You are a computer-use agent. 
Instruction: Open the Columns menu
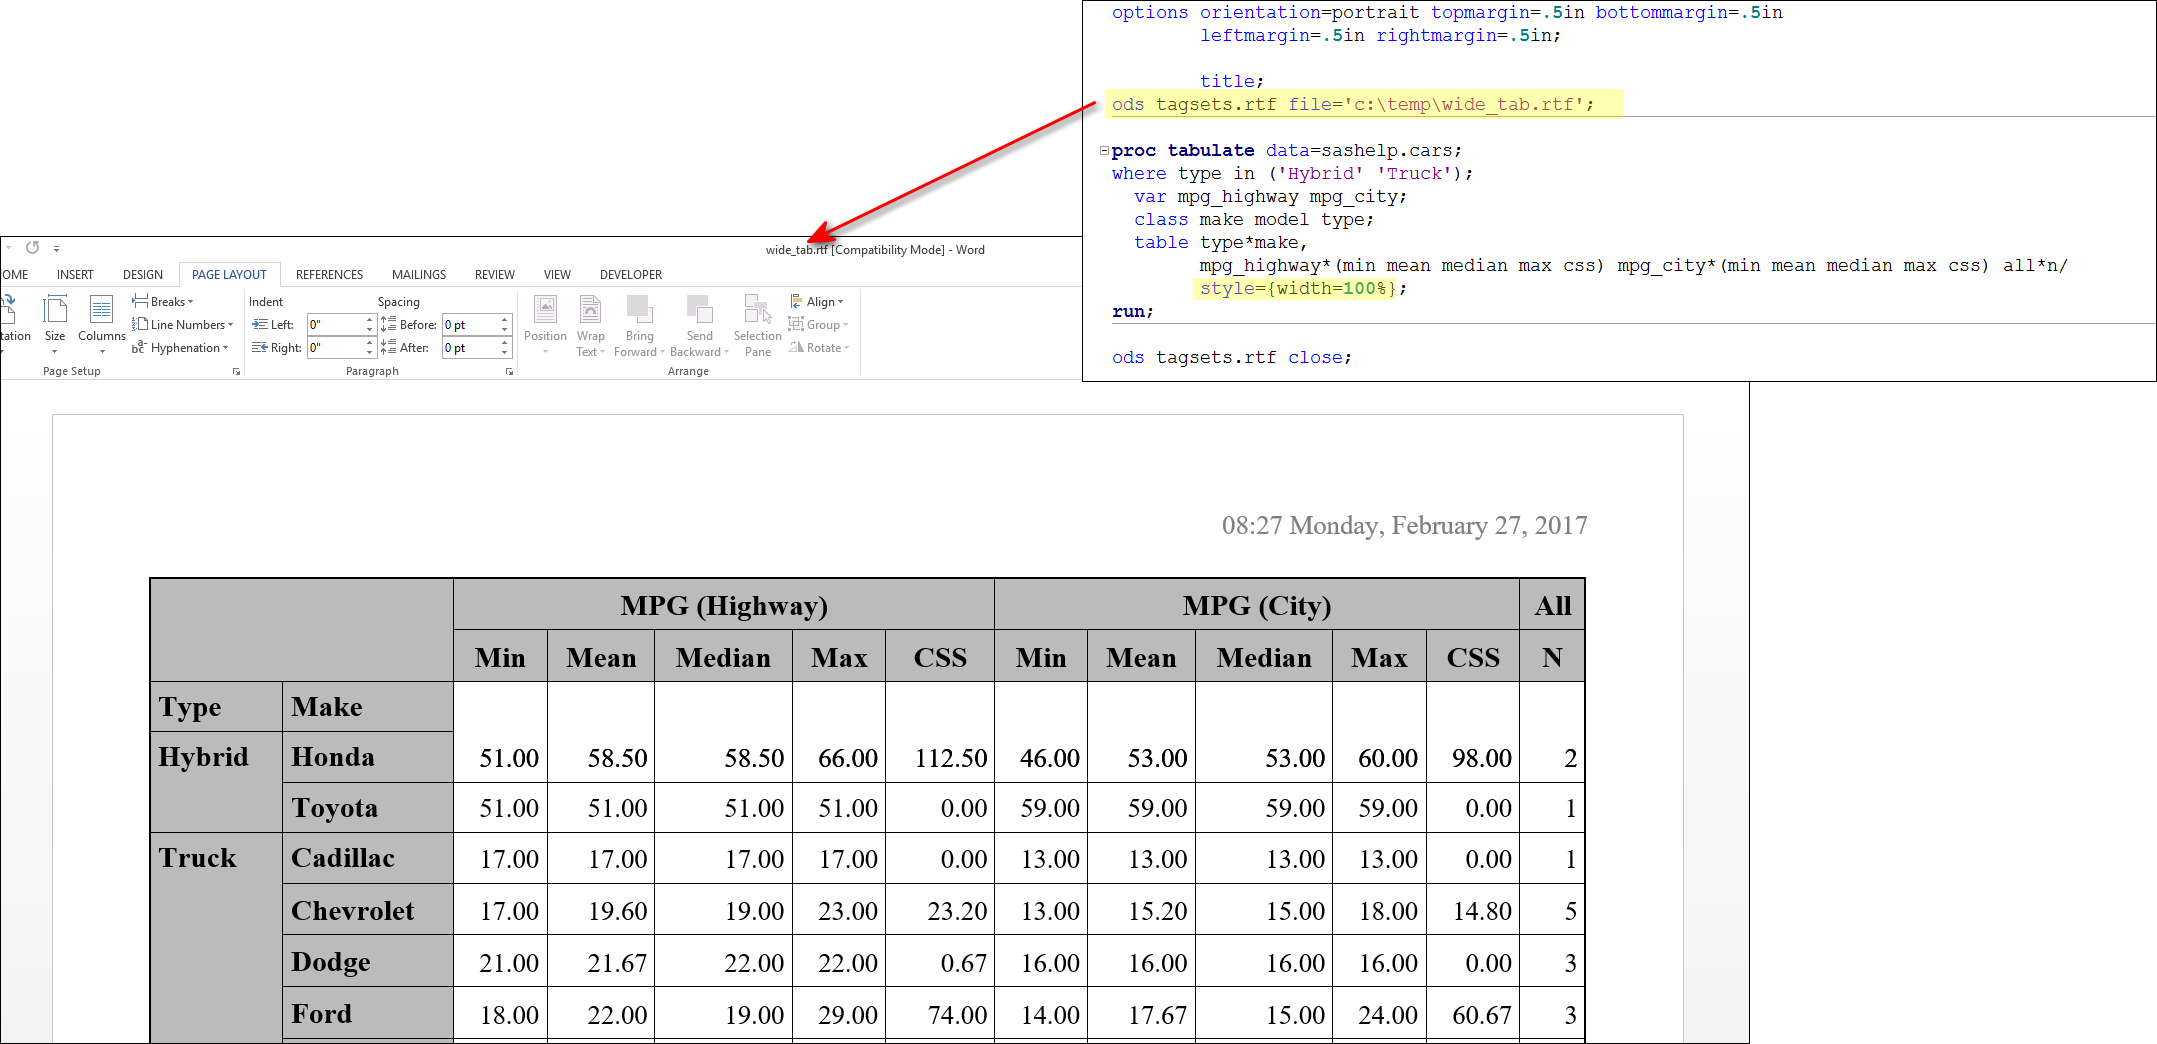[x=101, y=324]
